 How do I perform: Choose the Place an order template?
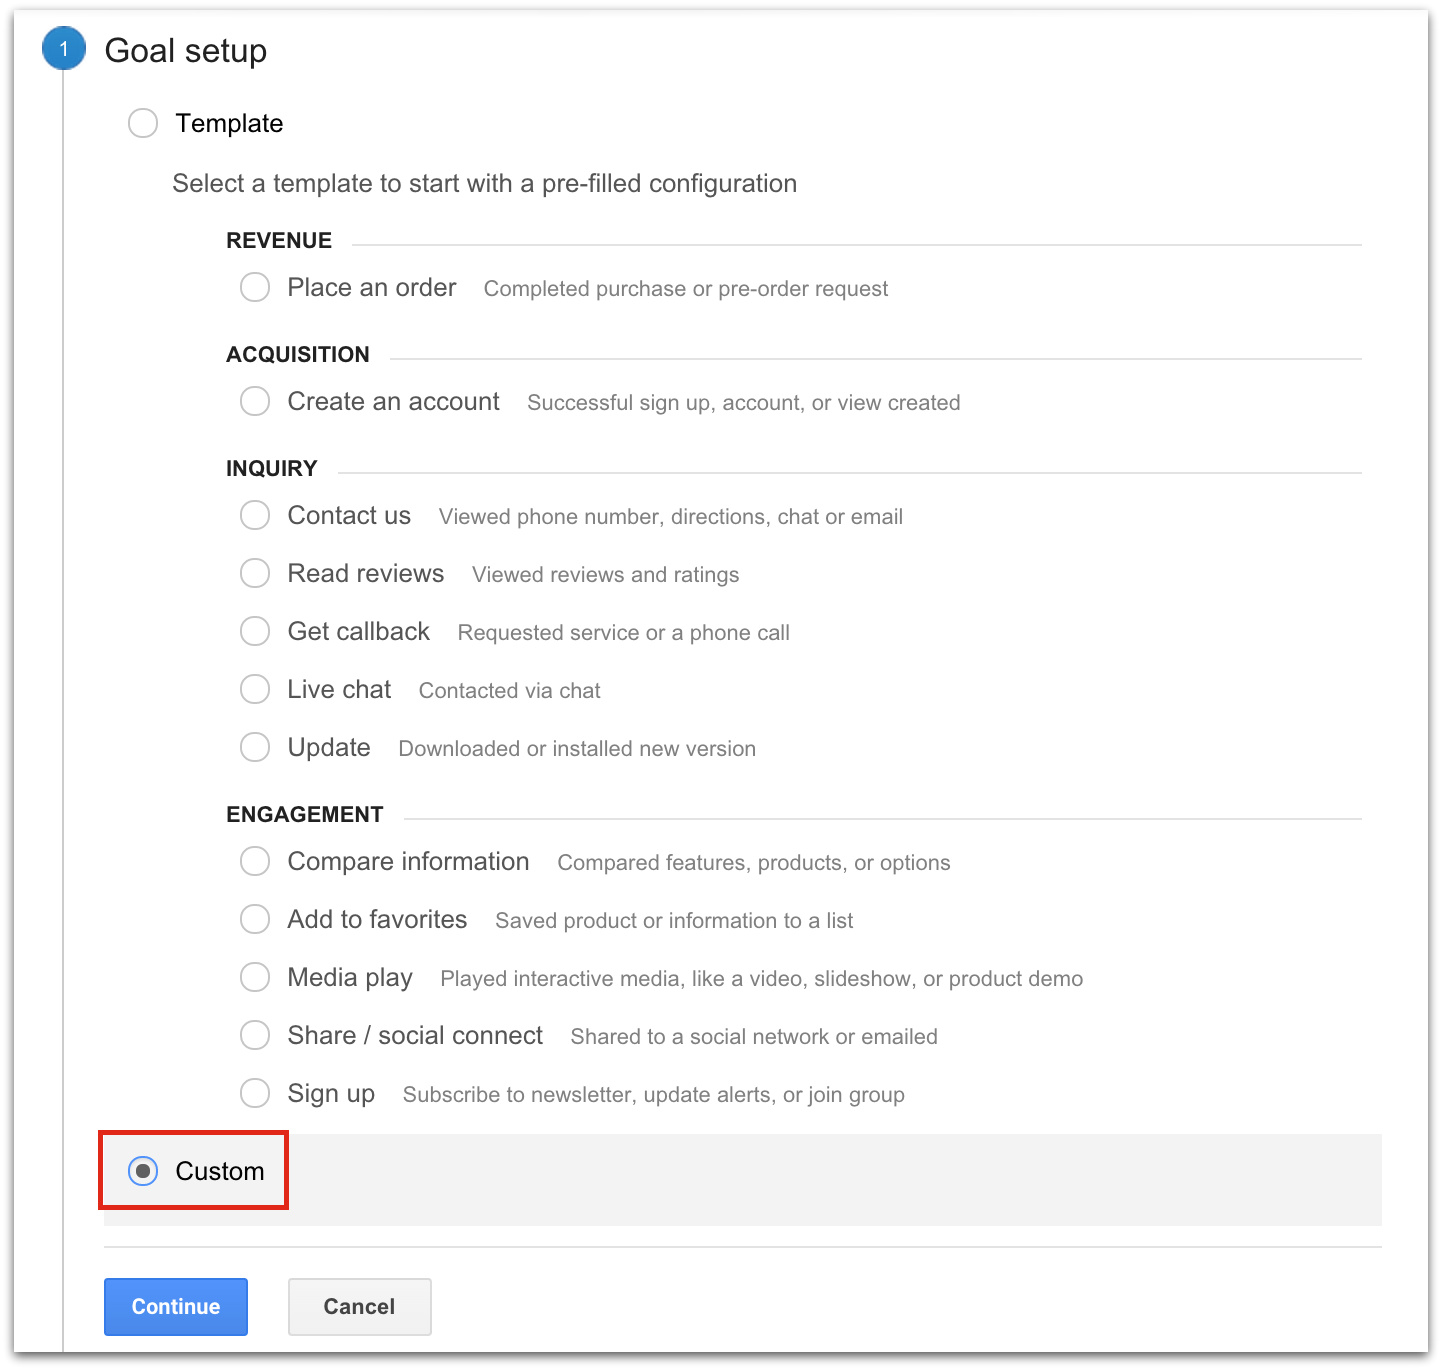click(x=255, y=288)
